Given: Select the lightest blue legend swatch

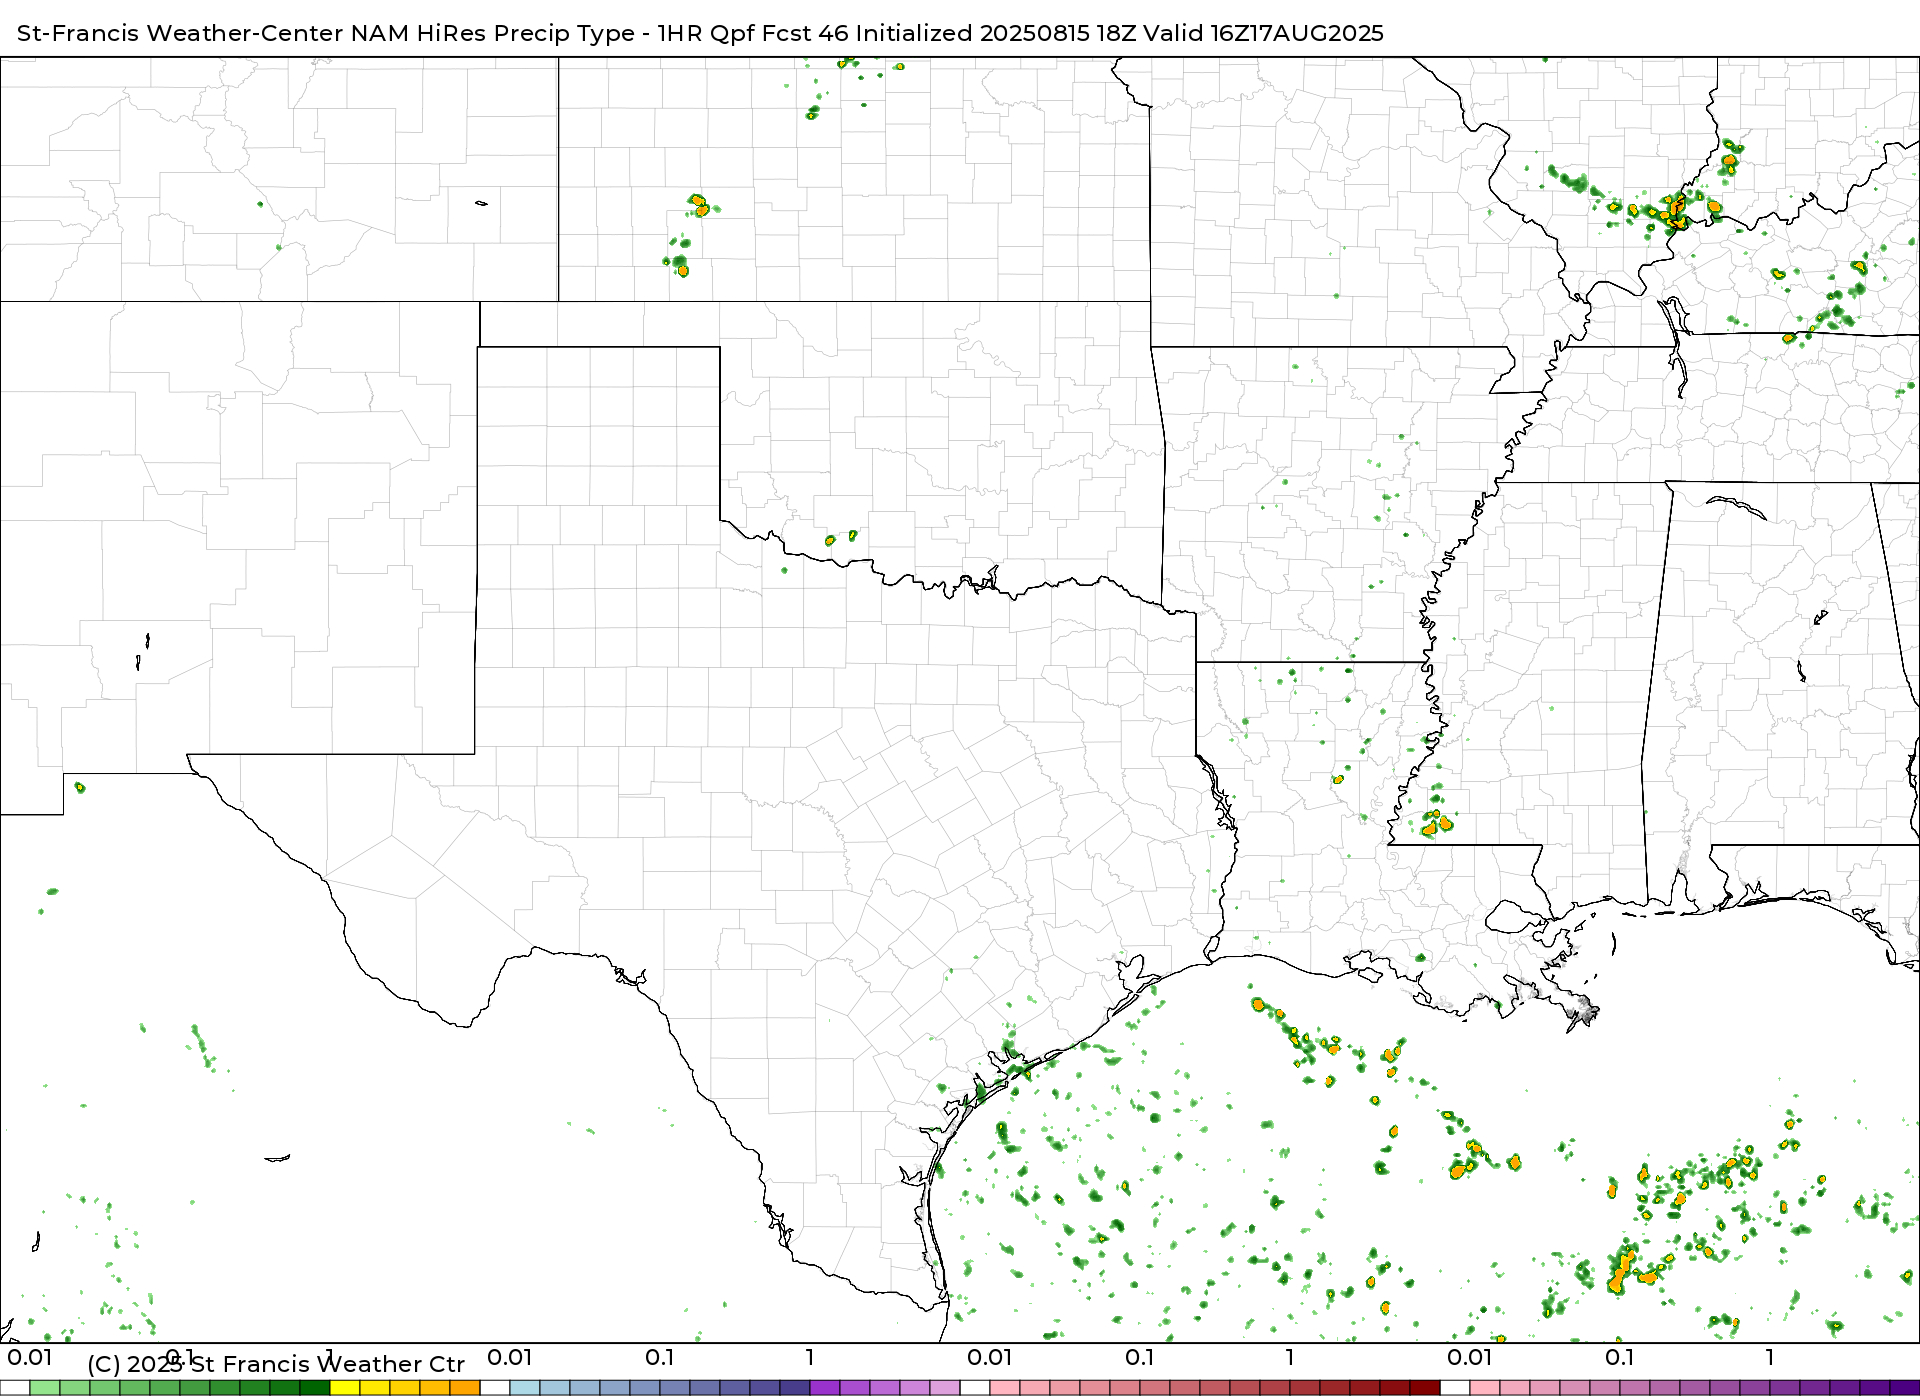Looking at the screenshot, I should [525, 1388].
